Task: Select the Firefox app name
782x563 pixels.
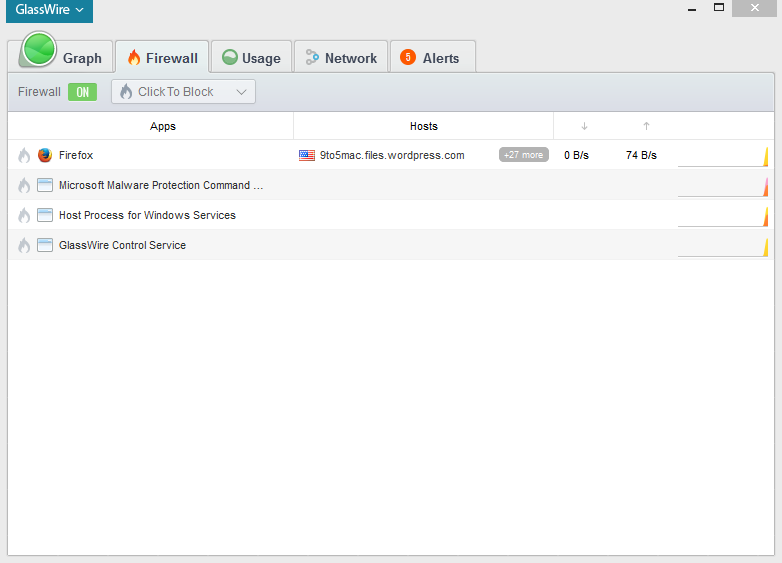Action: (x=76, y=155)
